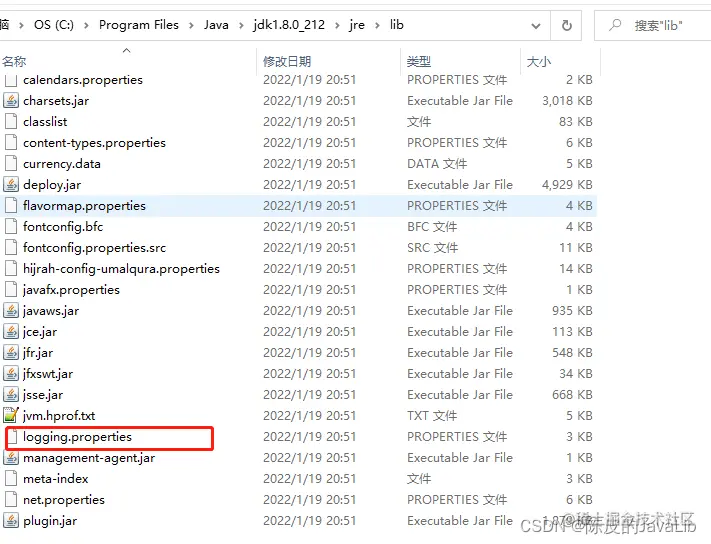Screen dimensions: 711x544
Task: Click the classlist blank file icon
Action: (x=11, y=121)
